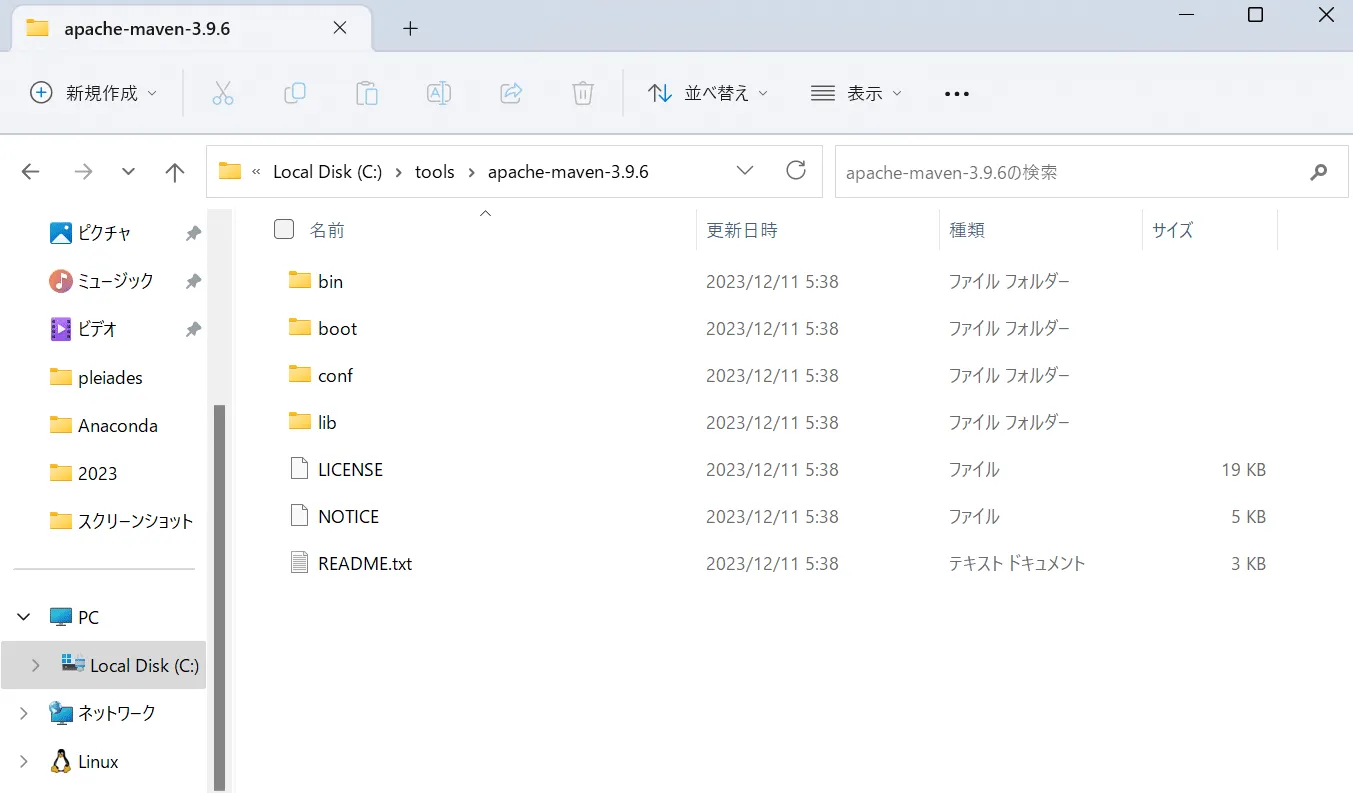Click the LICENSE file name
The height and width of the screenshot is (793, 1353).
point(350,470)
